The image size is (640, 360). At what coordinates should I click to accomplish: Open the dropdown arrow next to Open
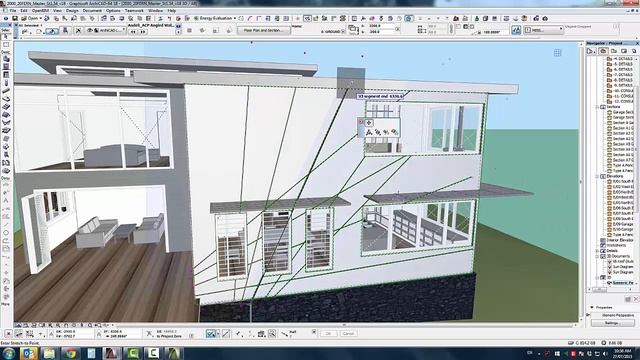pyautogui.click(x=41, y=18)
